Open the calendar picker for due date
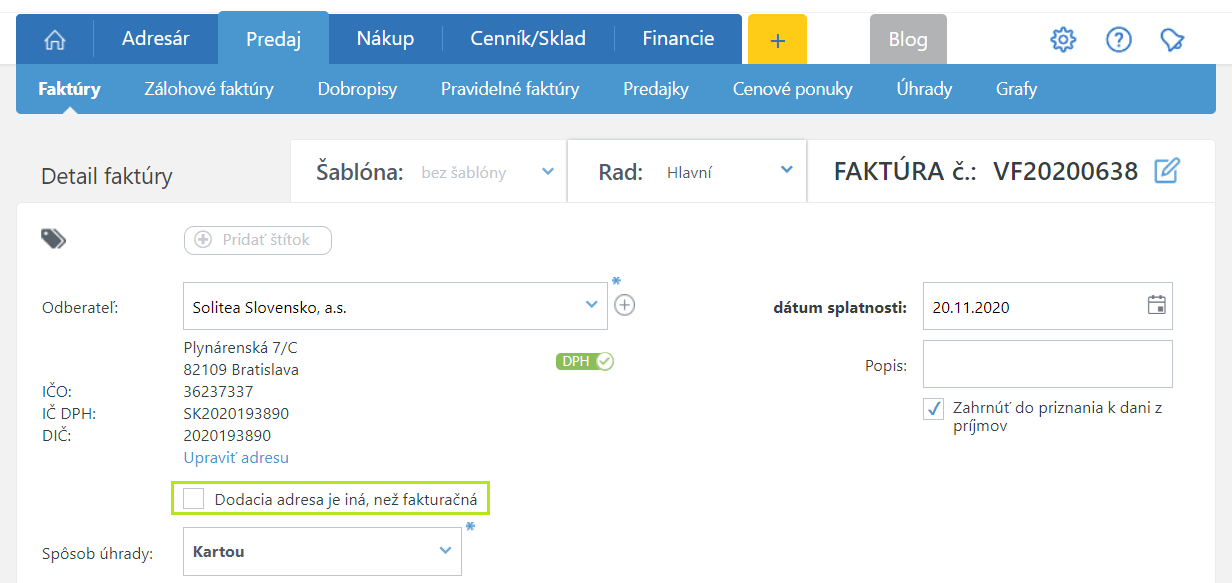Screen dimensions: 1232x583 (x=1156, y=306)
